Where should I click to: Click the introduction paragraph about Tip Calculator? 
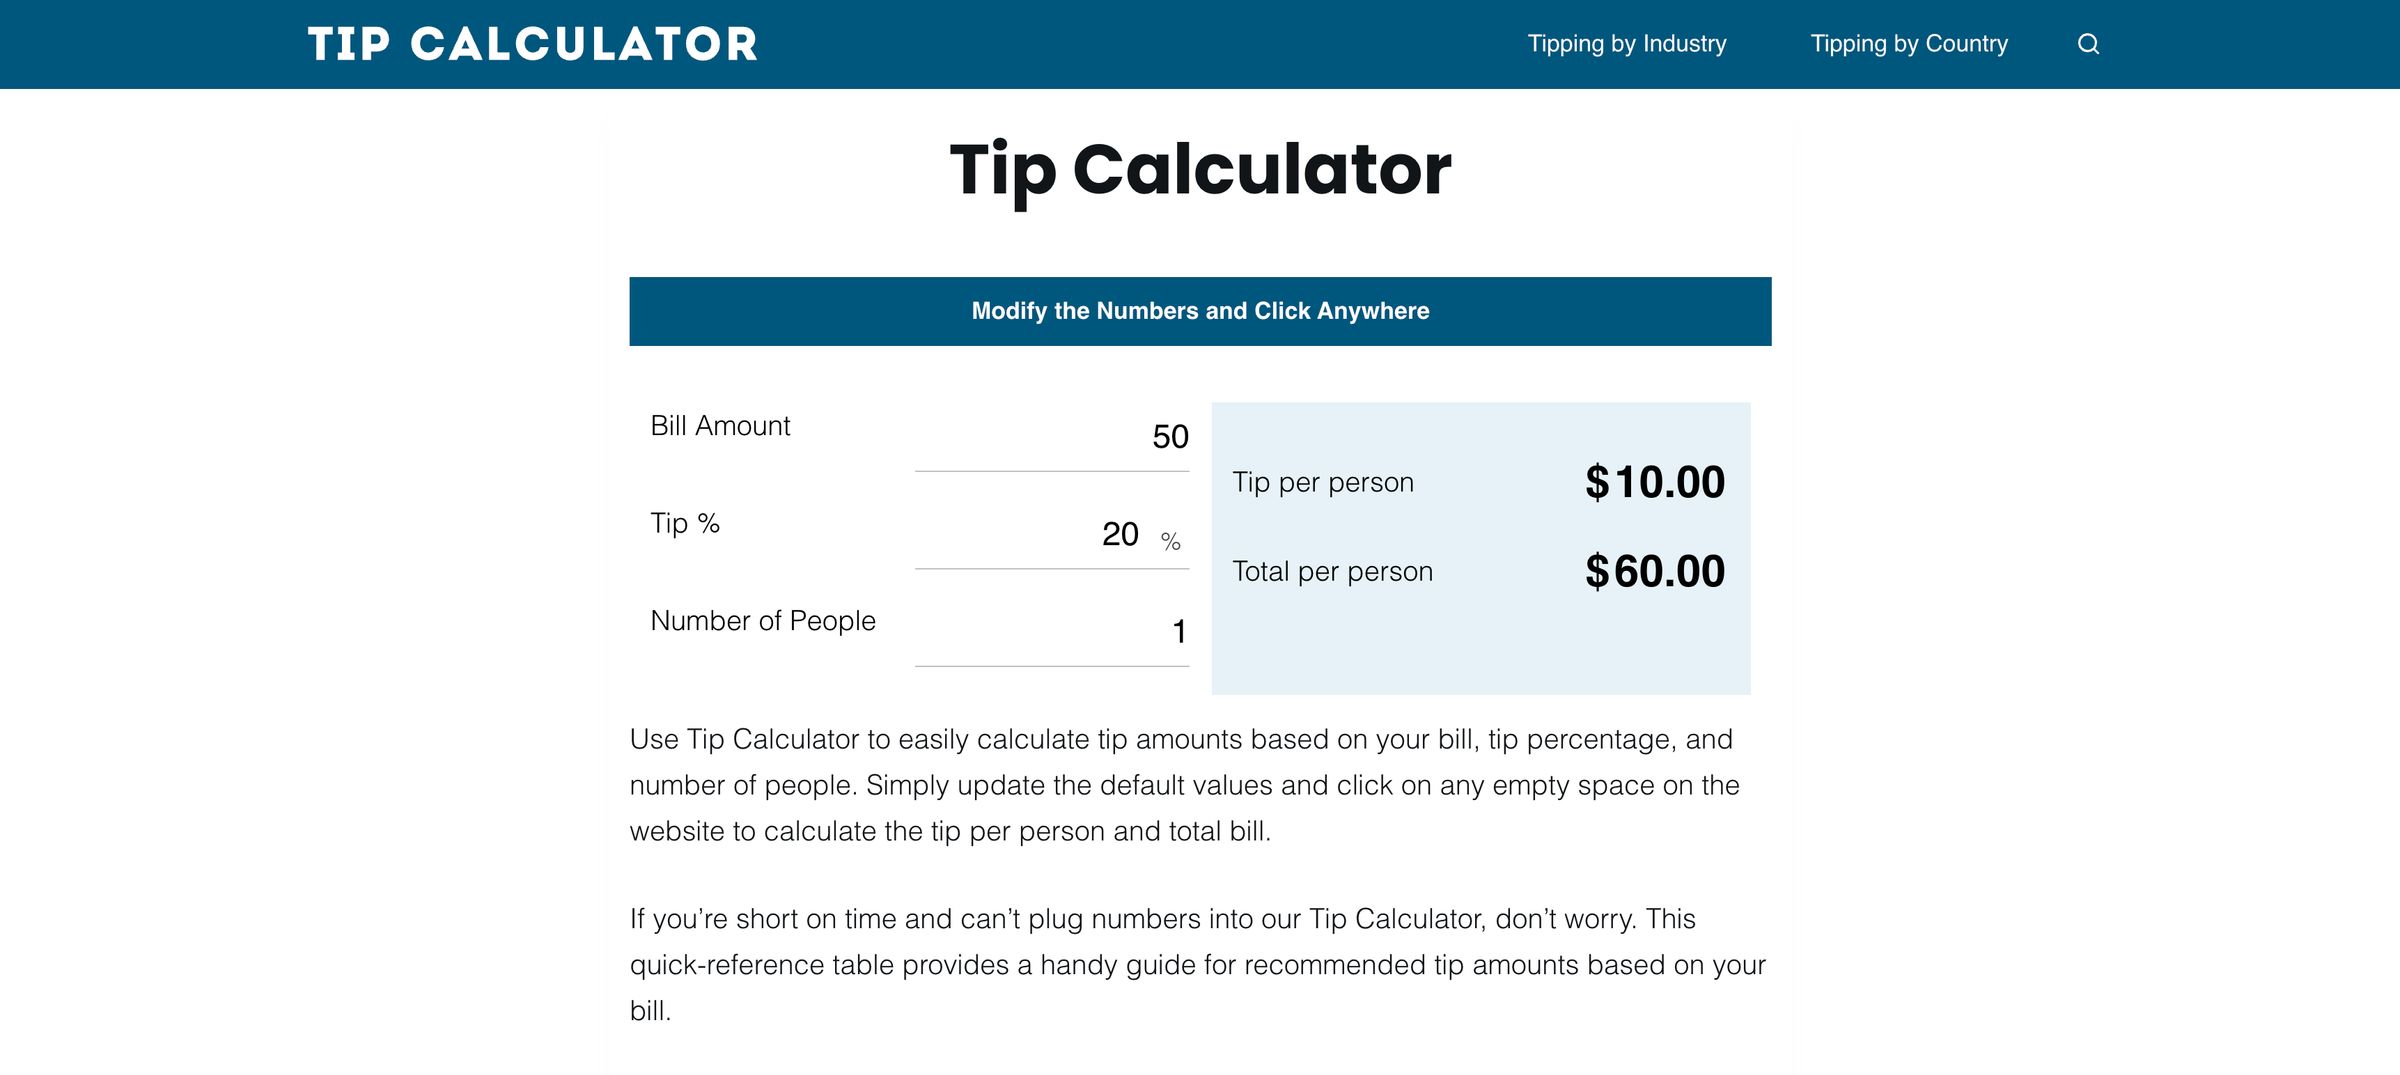[x=1180, y=785]
